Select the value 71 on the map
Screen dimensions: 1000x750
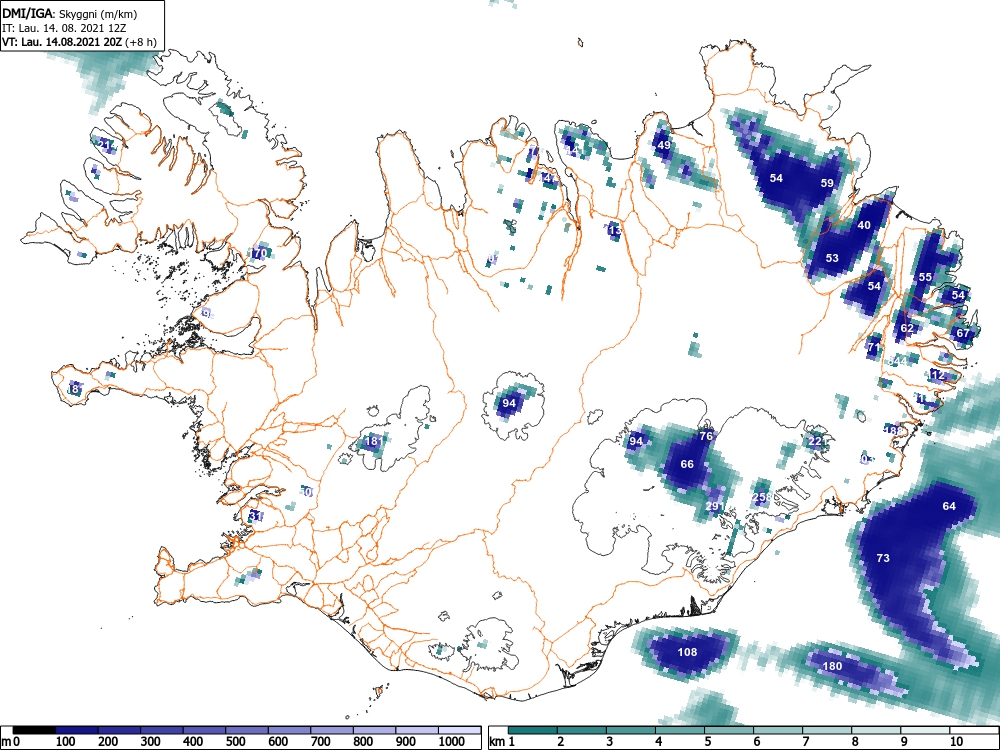pos(874,348)
